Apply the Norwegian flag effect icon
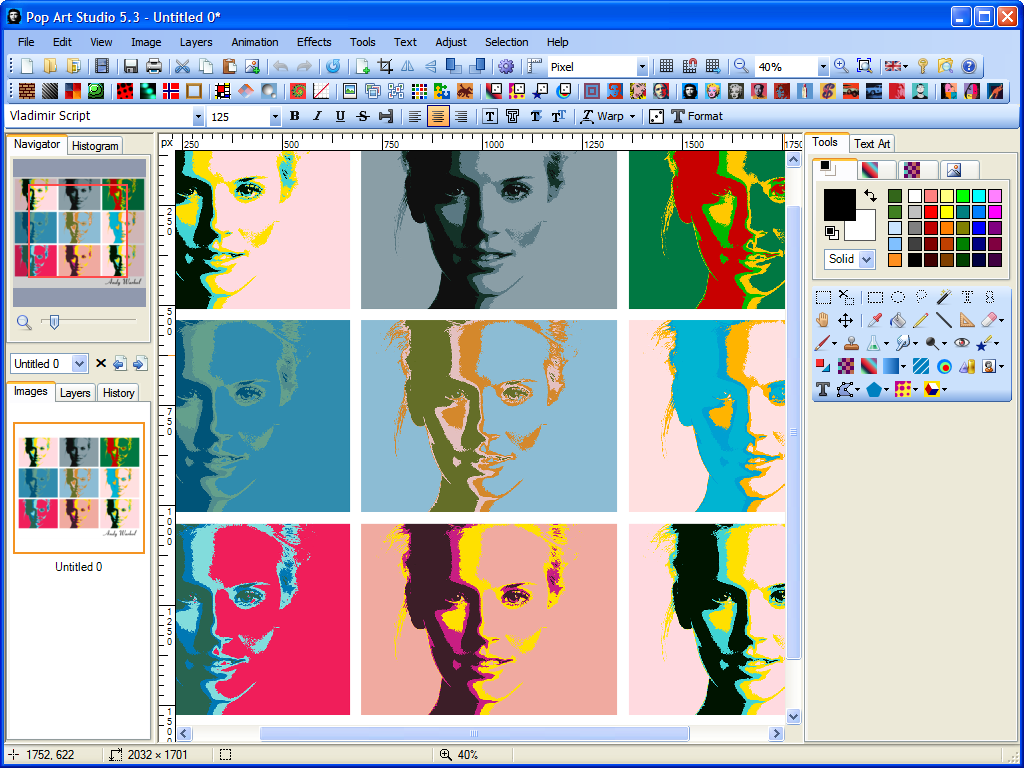1024x768 pixels. click(x=170, y=91)
